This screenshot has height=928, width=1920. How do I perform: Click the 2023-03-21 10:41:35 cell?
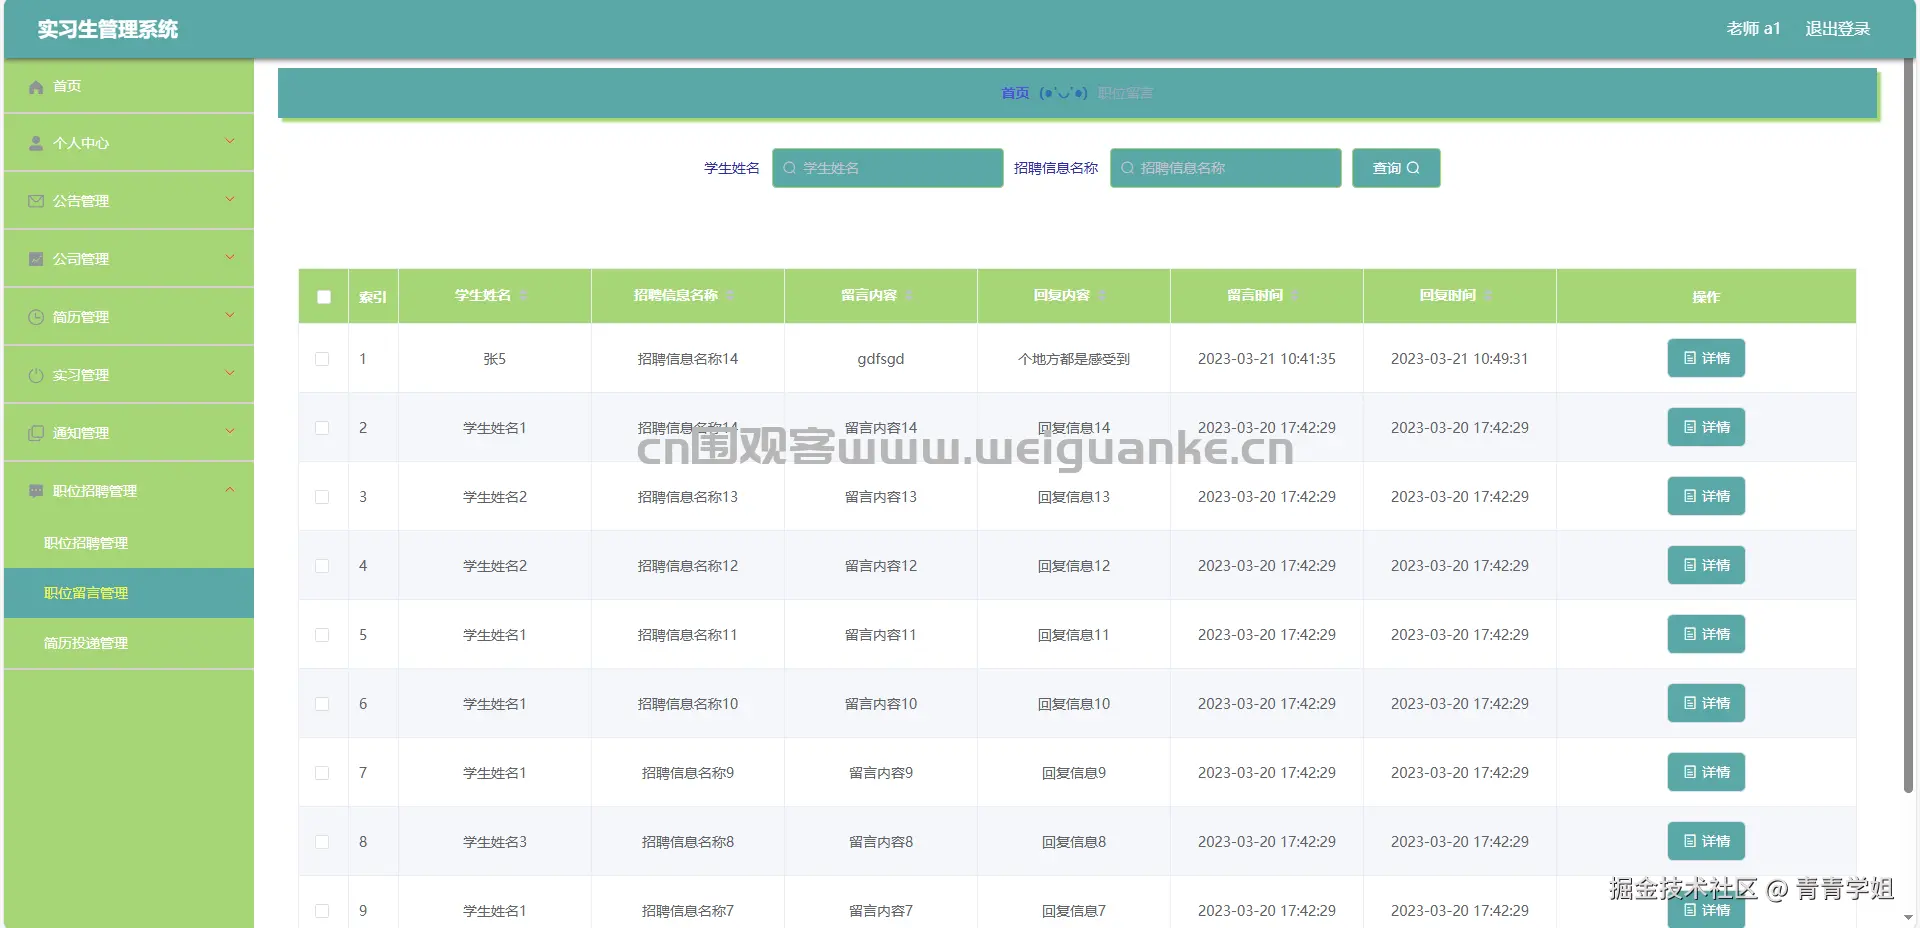1267,359
